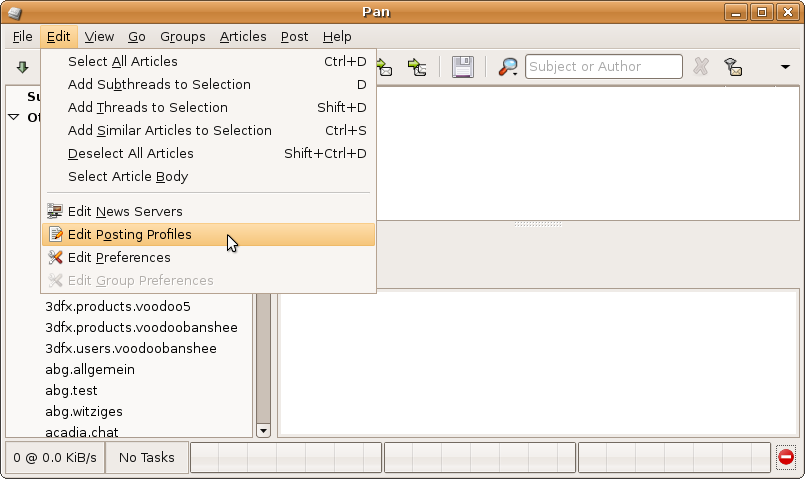Open the Groups menu
Image resolution: width=805 pixels, height=479 pixels.
click(x=182, y=36)
